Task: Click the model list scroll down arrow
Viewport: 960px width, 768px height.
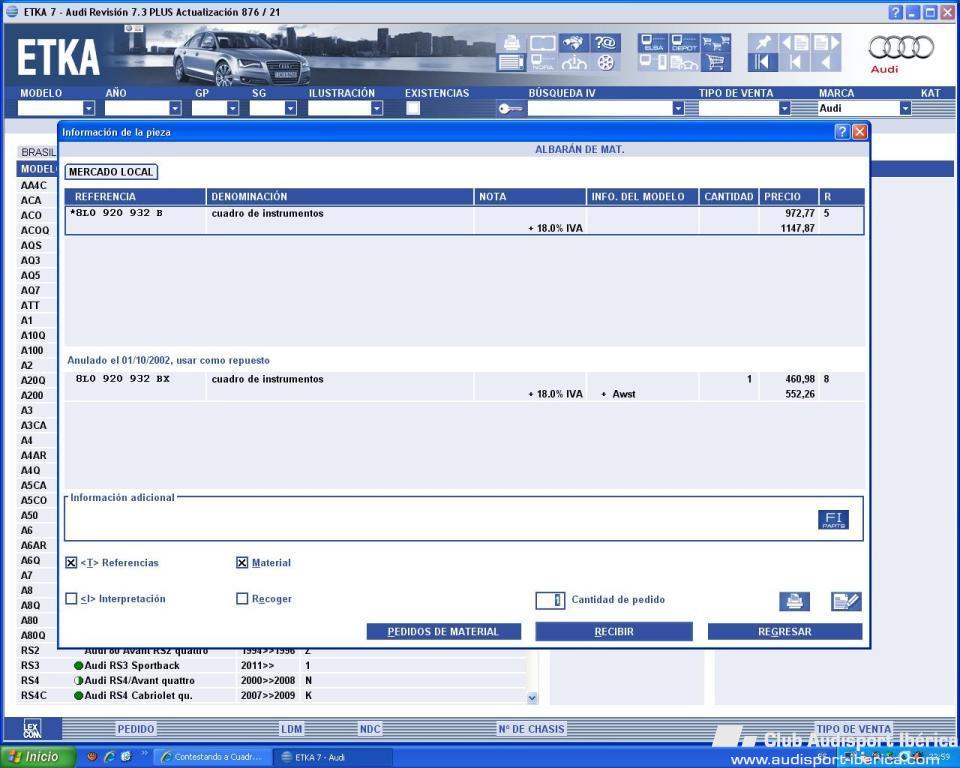Action: click(532, 698)
